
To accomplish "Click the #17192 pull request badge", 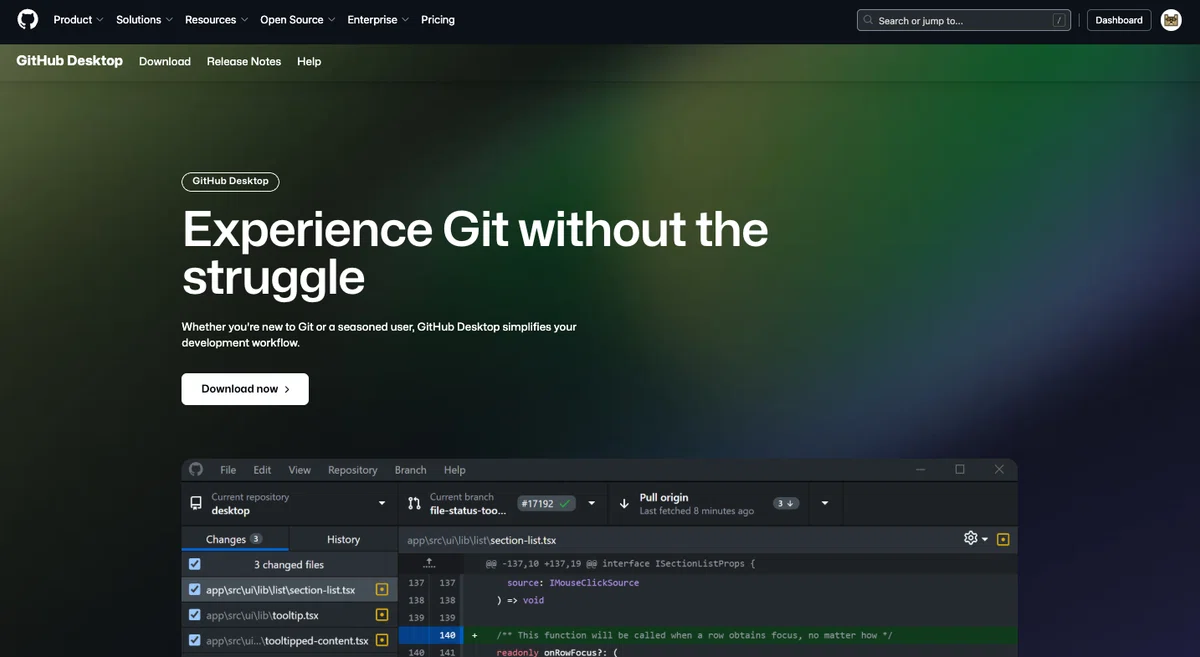I will coord(546,503).
